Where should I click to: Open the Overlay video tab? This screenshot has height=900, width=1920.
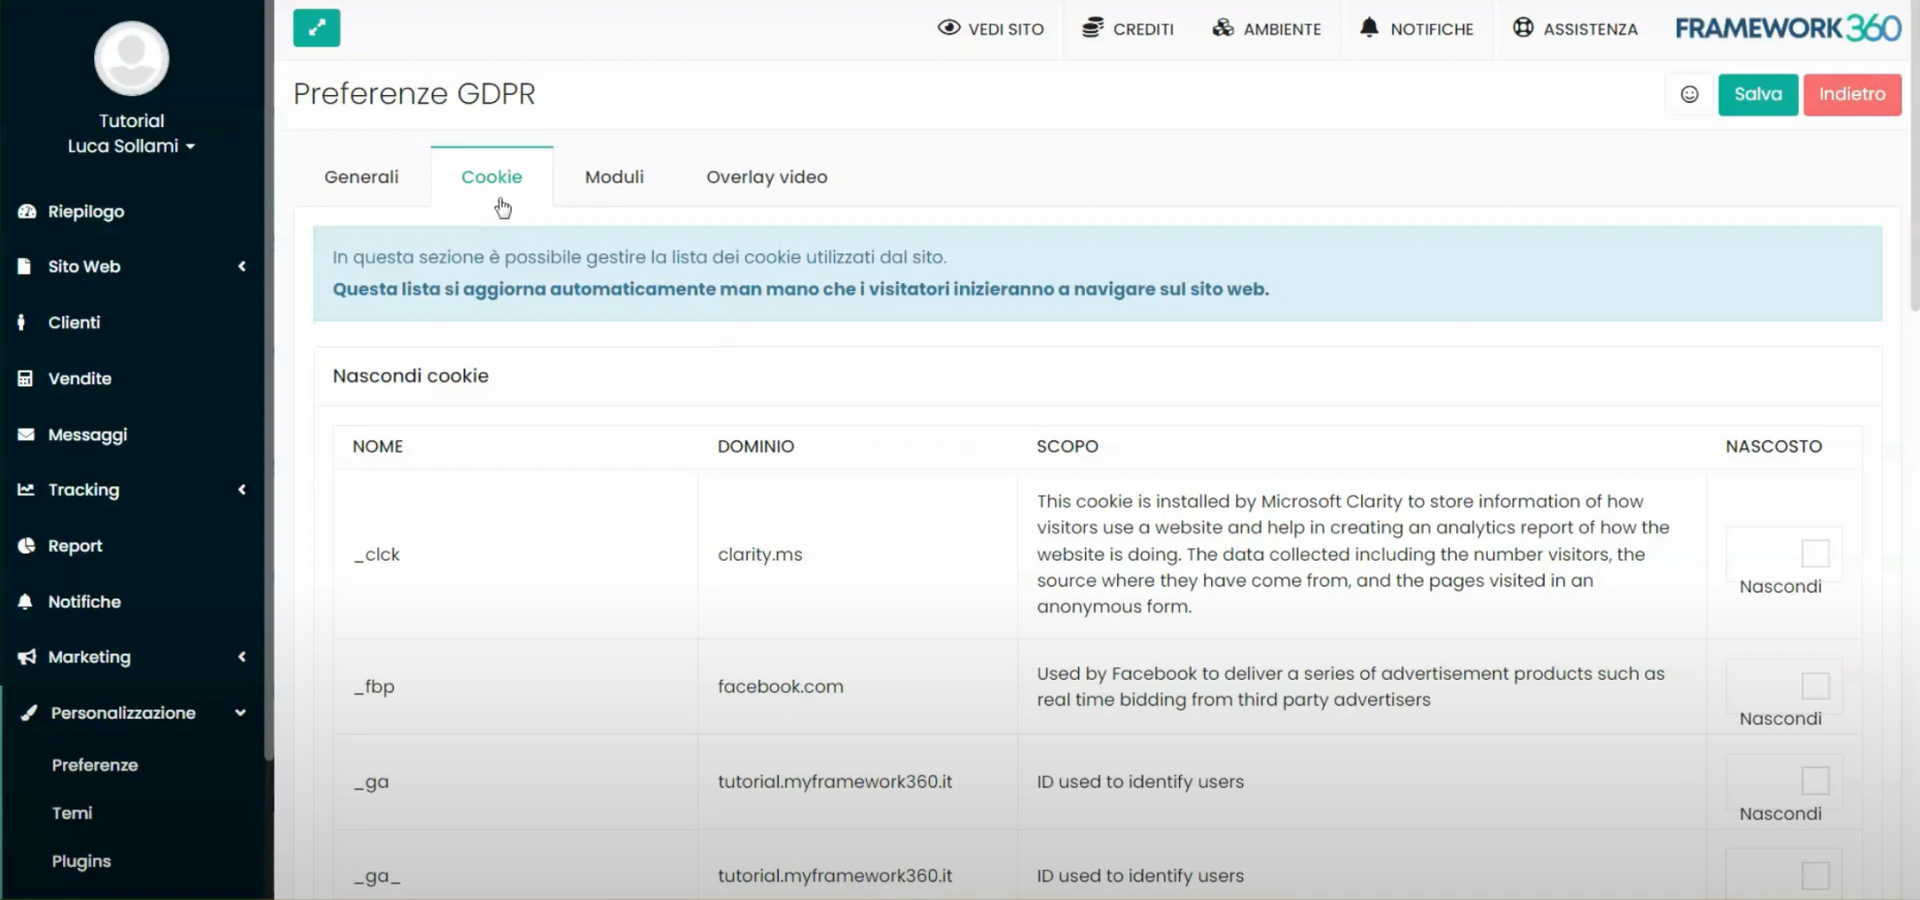click(x=766, y=177)
